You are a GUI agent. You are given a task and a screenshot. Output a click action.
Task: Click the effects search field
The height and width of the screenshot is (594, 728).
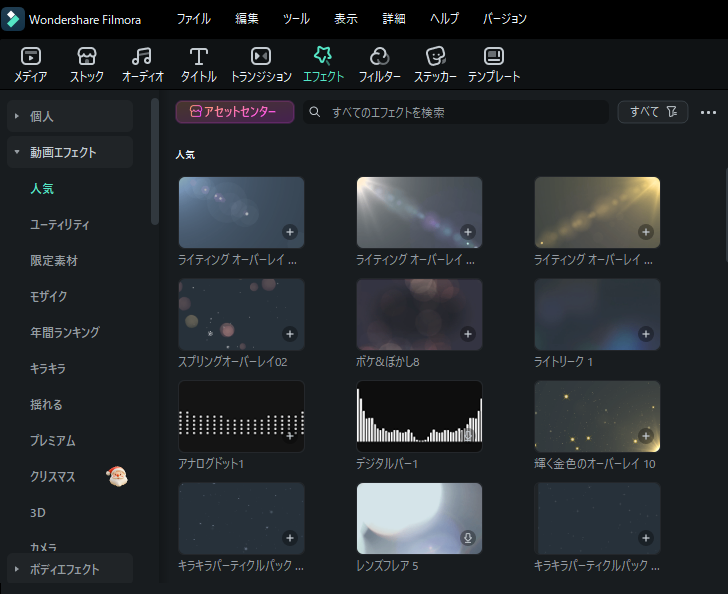pyautogui.click(x=456, y=112)
